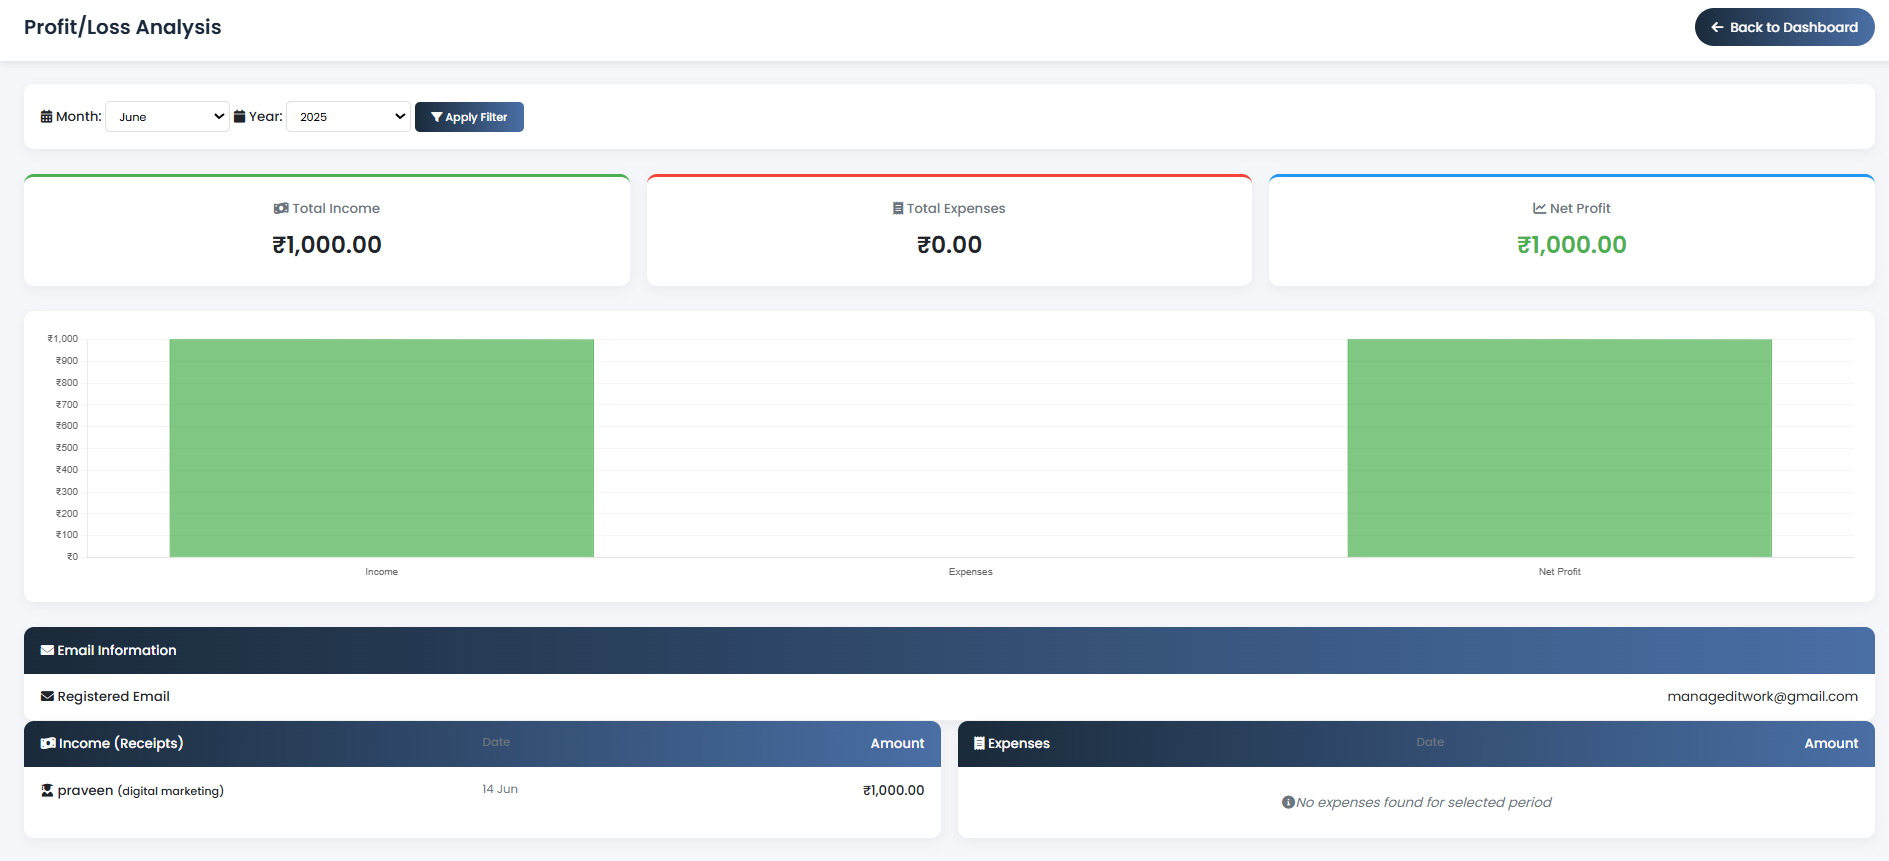Open the Month dropdown showing June
1889x861 pixels.
tap(167, 117)
